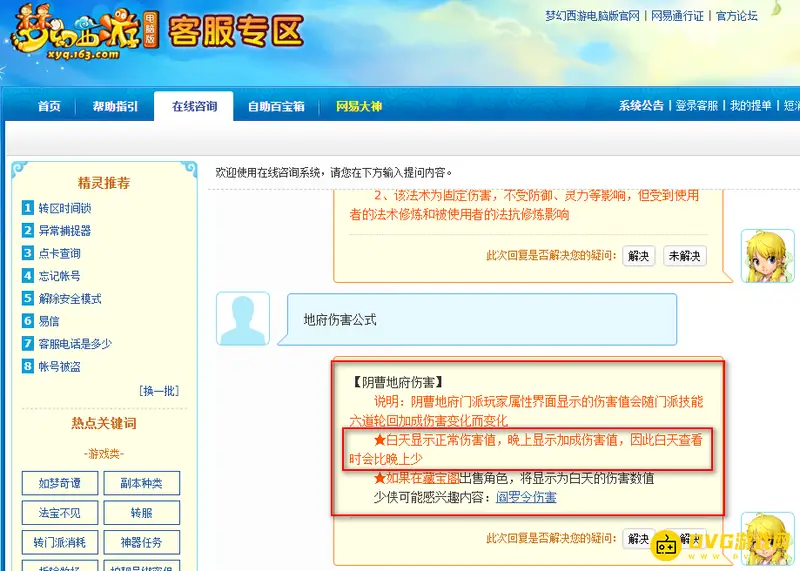Open the 阎罗令伤害 link
Viewport: 800px width, 571px height.
point(526,497)
